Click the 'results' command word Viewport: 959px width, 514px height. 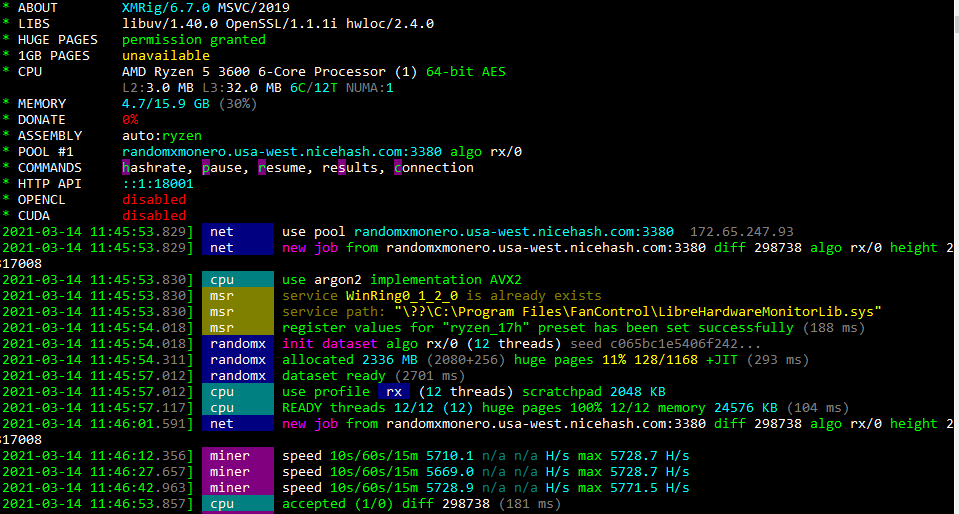[350, 168]
